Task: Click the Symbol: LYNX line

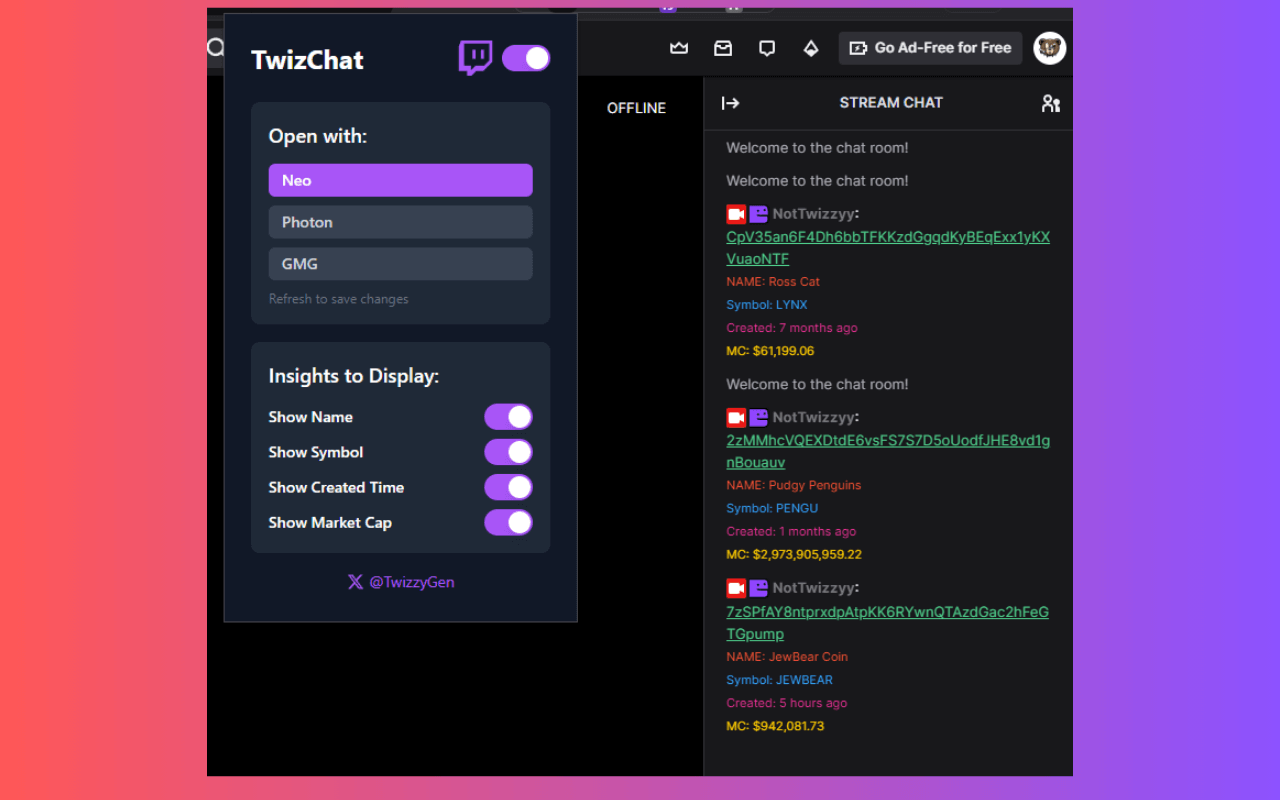Action: 767,305
